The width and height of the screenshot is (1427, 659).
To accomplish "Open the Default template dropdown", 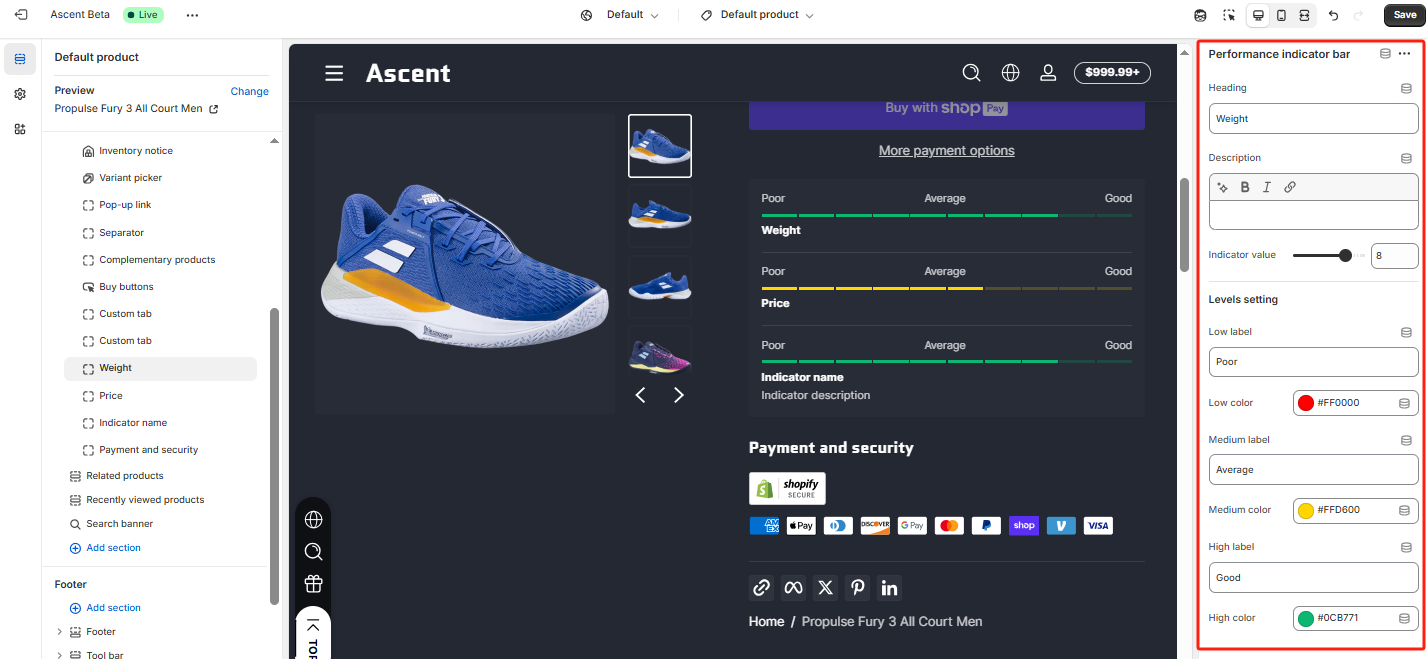I will point(620,15).
